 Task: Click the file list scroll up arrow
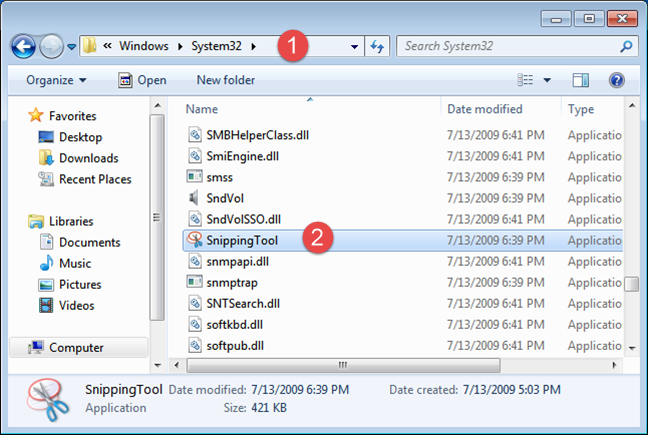point(632,106)
